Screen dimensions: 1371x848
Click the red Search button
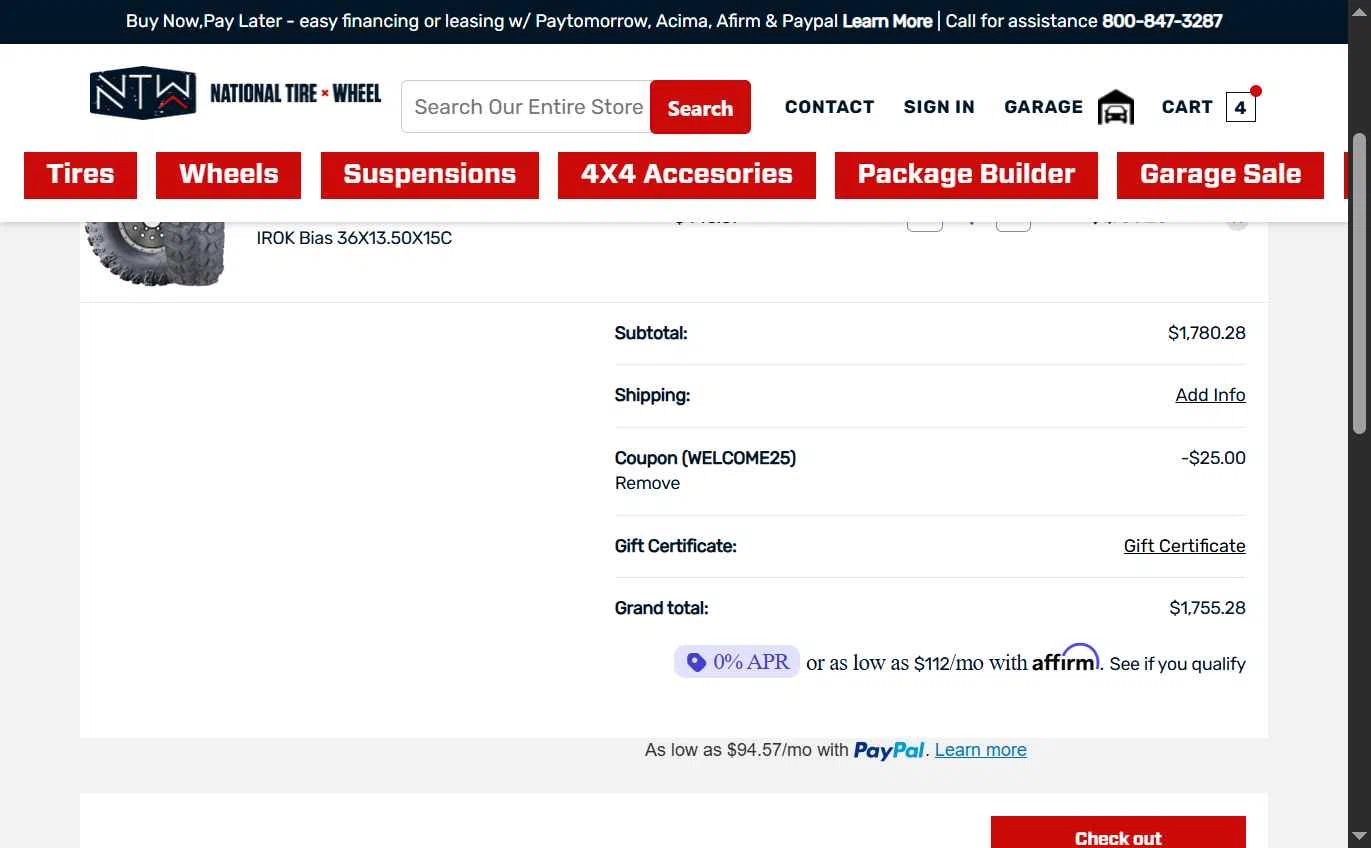[x=700, y=107]
